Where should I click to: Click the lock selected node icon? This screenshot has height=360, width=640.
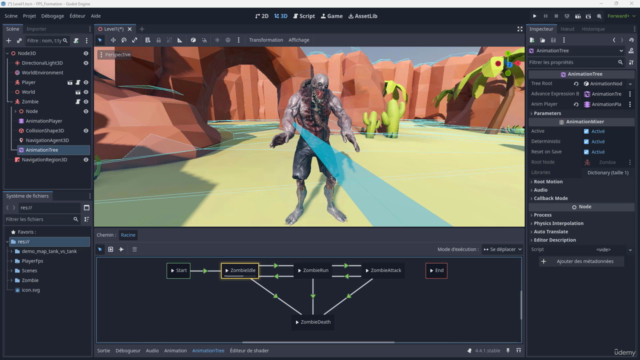tap(158, 40)
